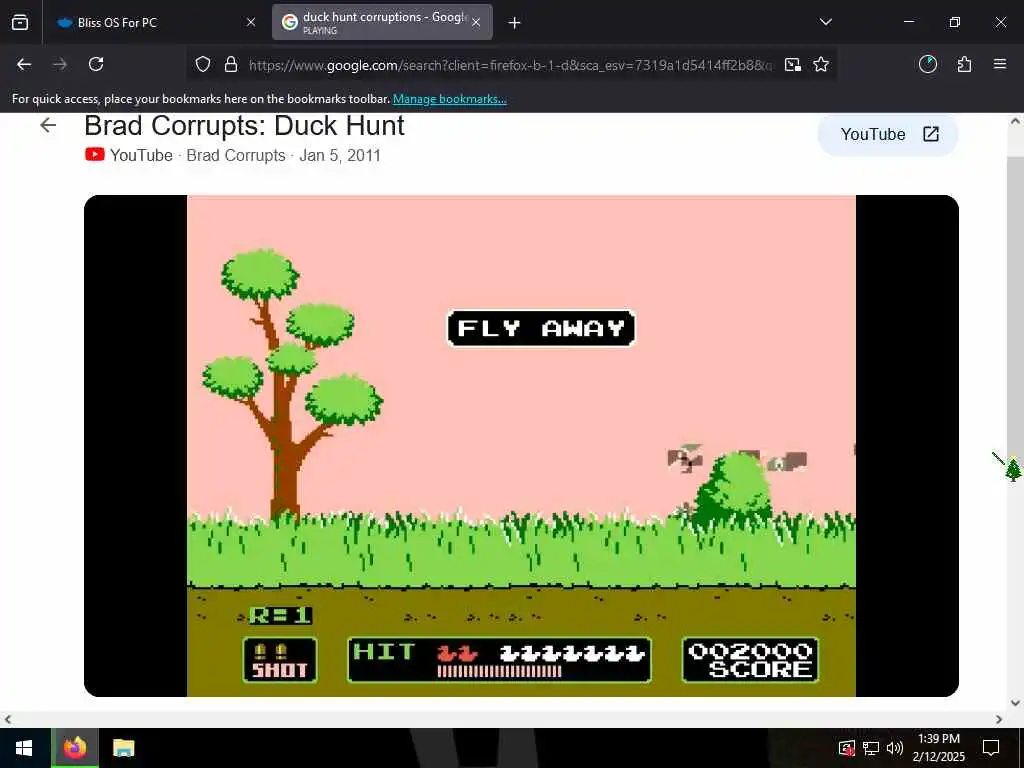The height and width of the screenshot is (768, 1024).
Task: Open the Windows Start menu
Action: (24, 748)
